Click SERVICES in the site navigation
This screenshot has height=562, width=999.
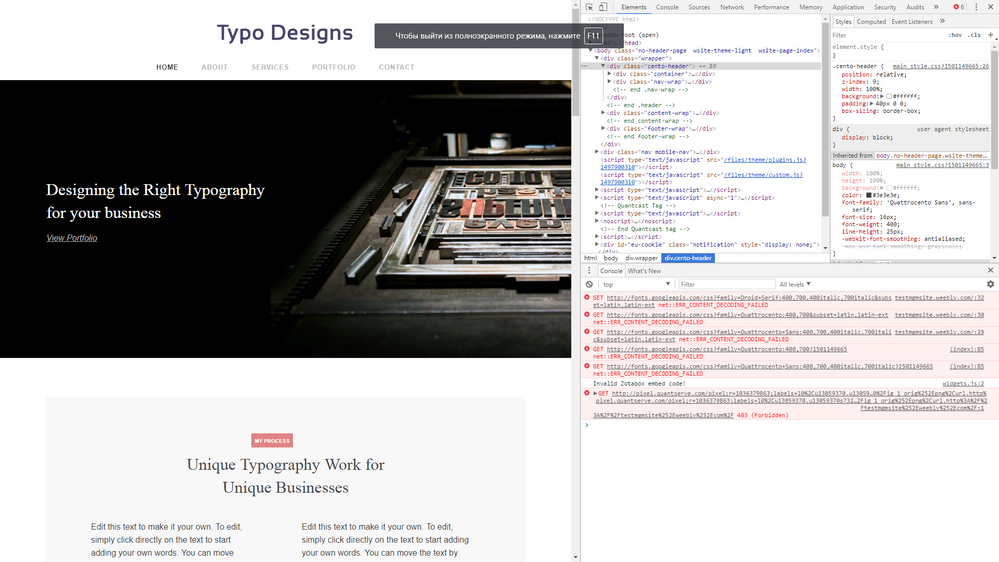(270, 68)
